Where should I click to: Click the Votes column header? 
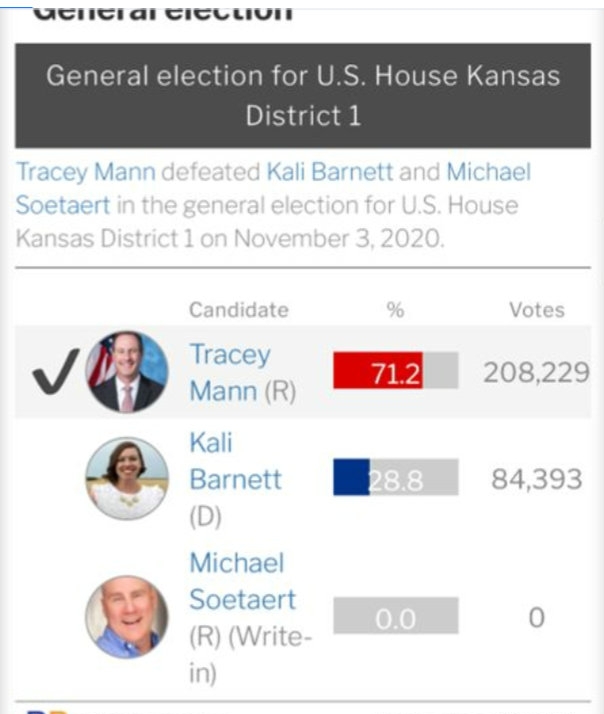pyautogui.click(x=536, y=310)
